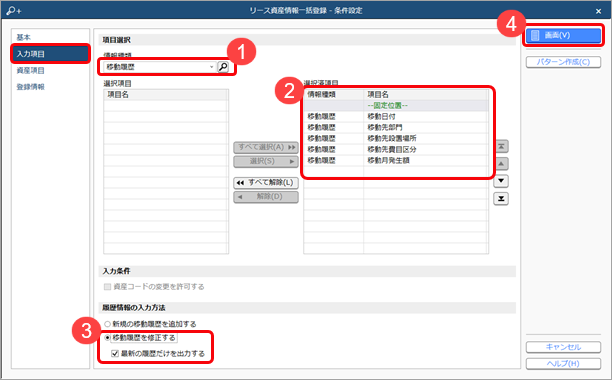612x380 pixels.
Task: Click the 情報種類 column header in right list
Action: pyautogui.click(x=334, y=94)
